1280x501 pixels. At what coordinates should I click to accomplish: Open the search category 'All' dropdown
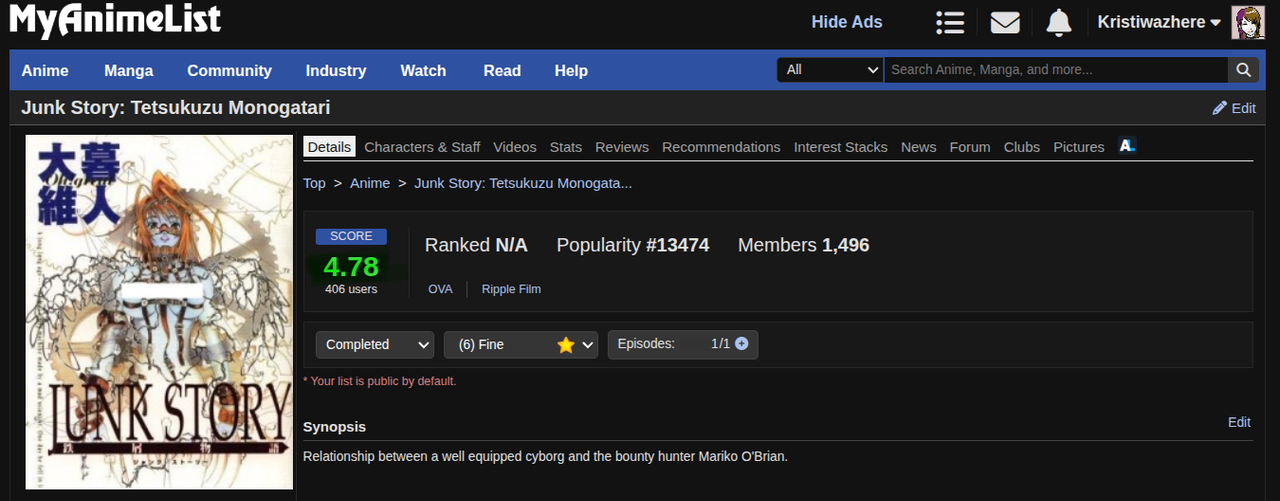pyautogui.click(x=830, y=70)
